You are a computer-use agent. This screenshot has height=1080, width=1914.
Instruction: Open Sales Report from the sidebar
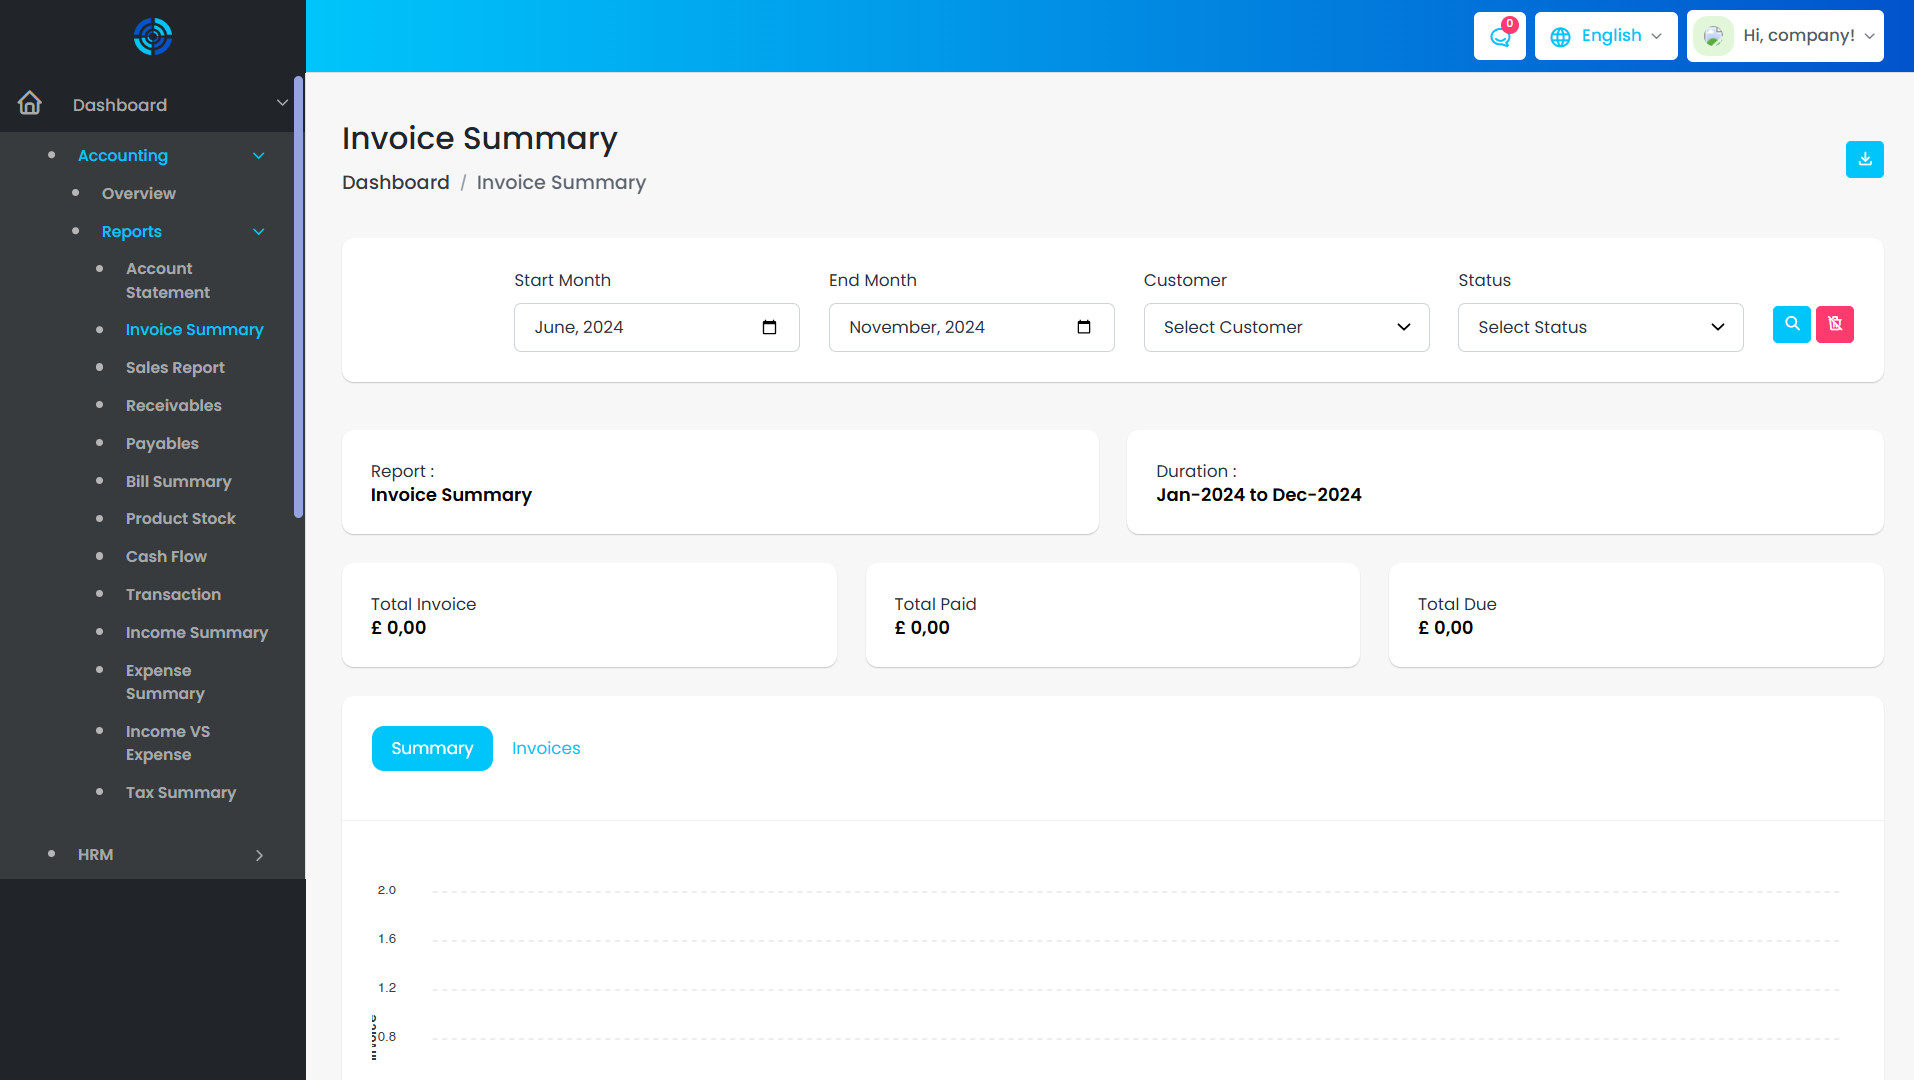[175, 368]
